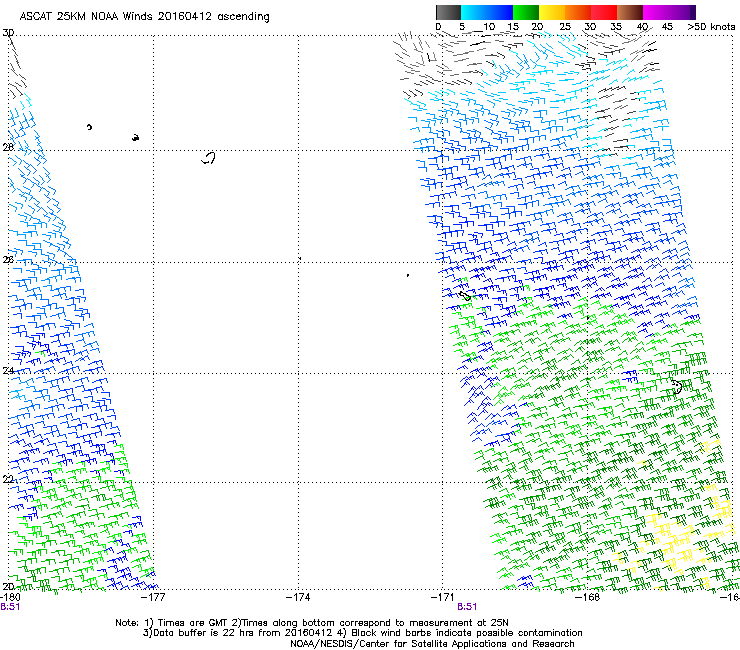
Task: Click the longitude axis label '-177'
Action: coord(153,597)
